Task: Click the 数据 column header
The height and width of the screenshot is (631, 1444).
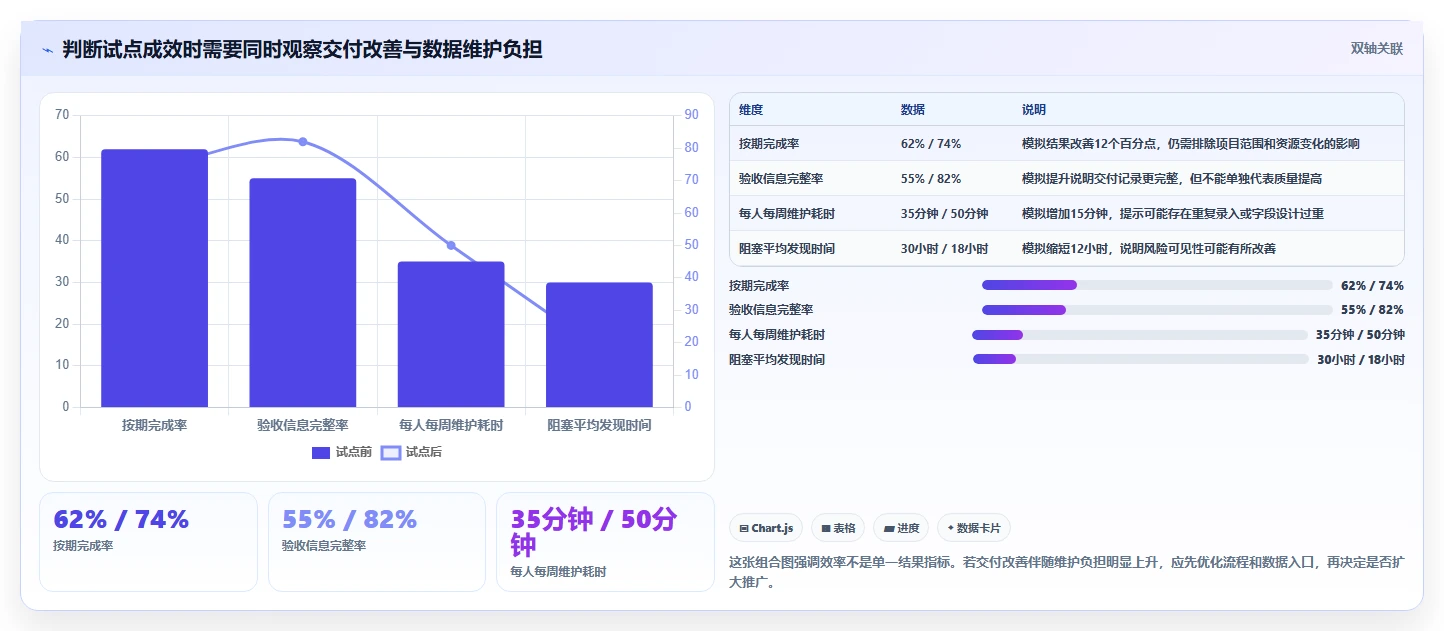Action: pyautogui.click(x=913, y=110)
